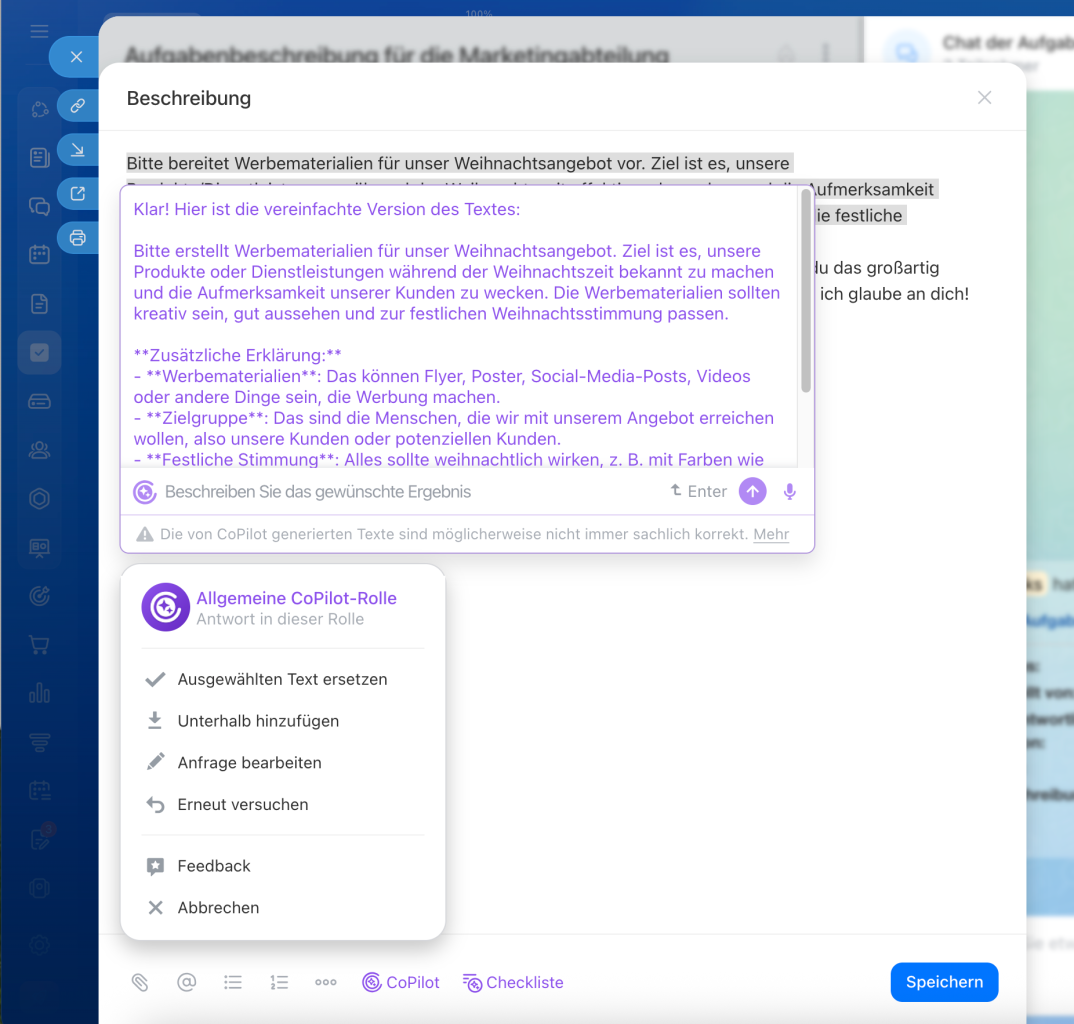Click the Checkliste toolbar button

513,983
